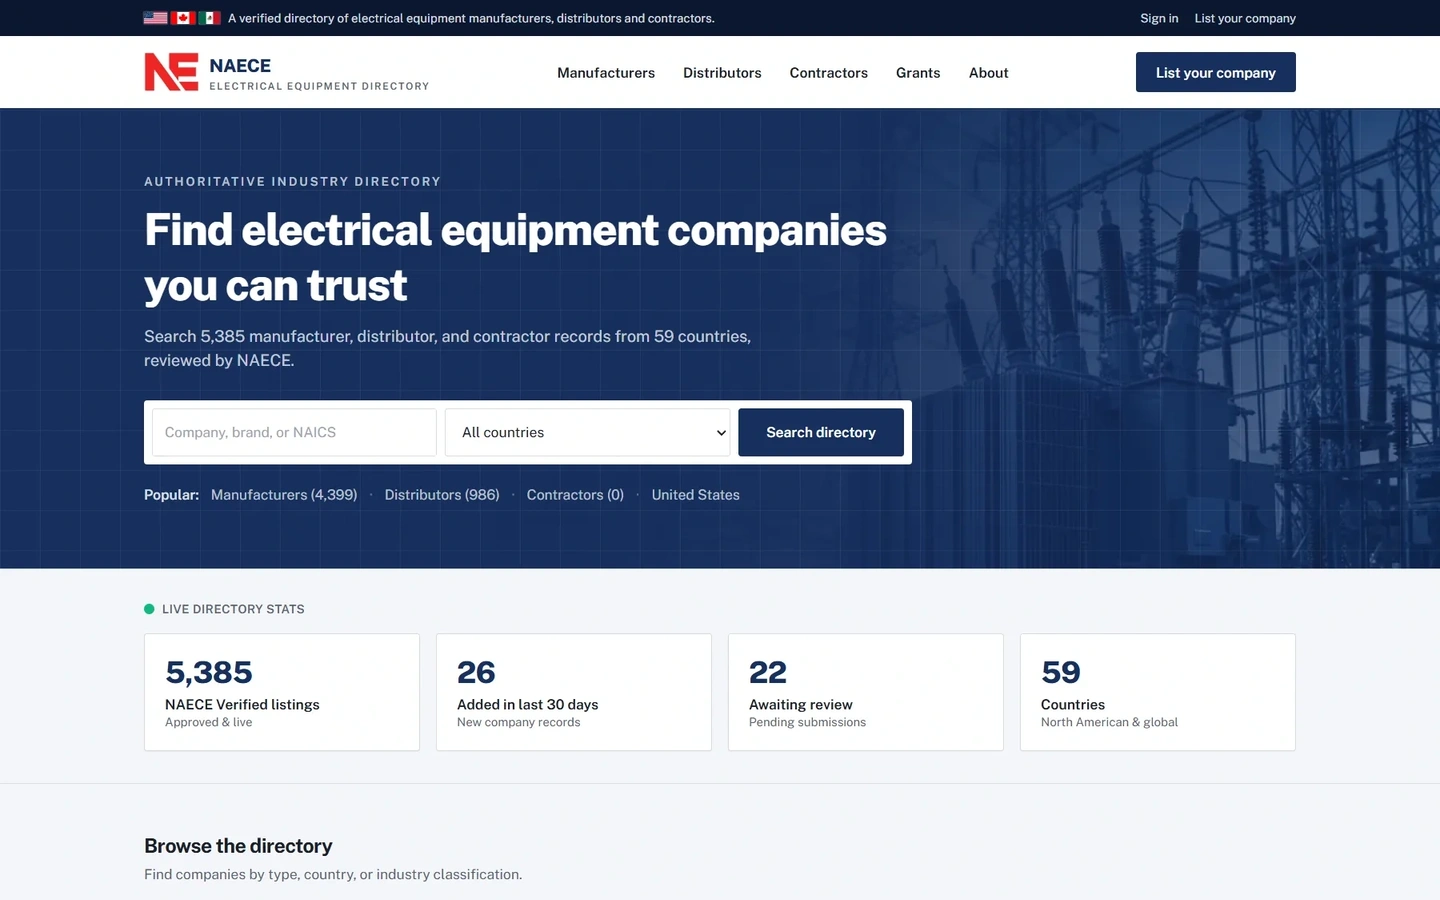This screenshot has height=900, width=1440.
Task: Click the LIVE DIRECTORY STATS label
Action: pos(233,609)
